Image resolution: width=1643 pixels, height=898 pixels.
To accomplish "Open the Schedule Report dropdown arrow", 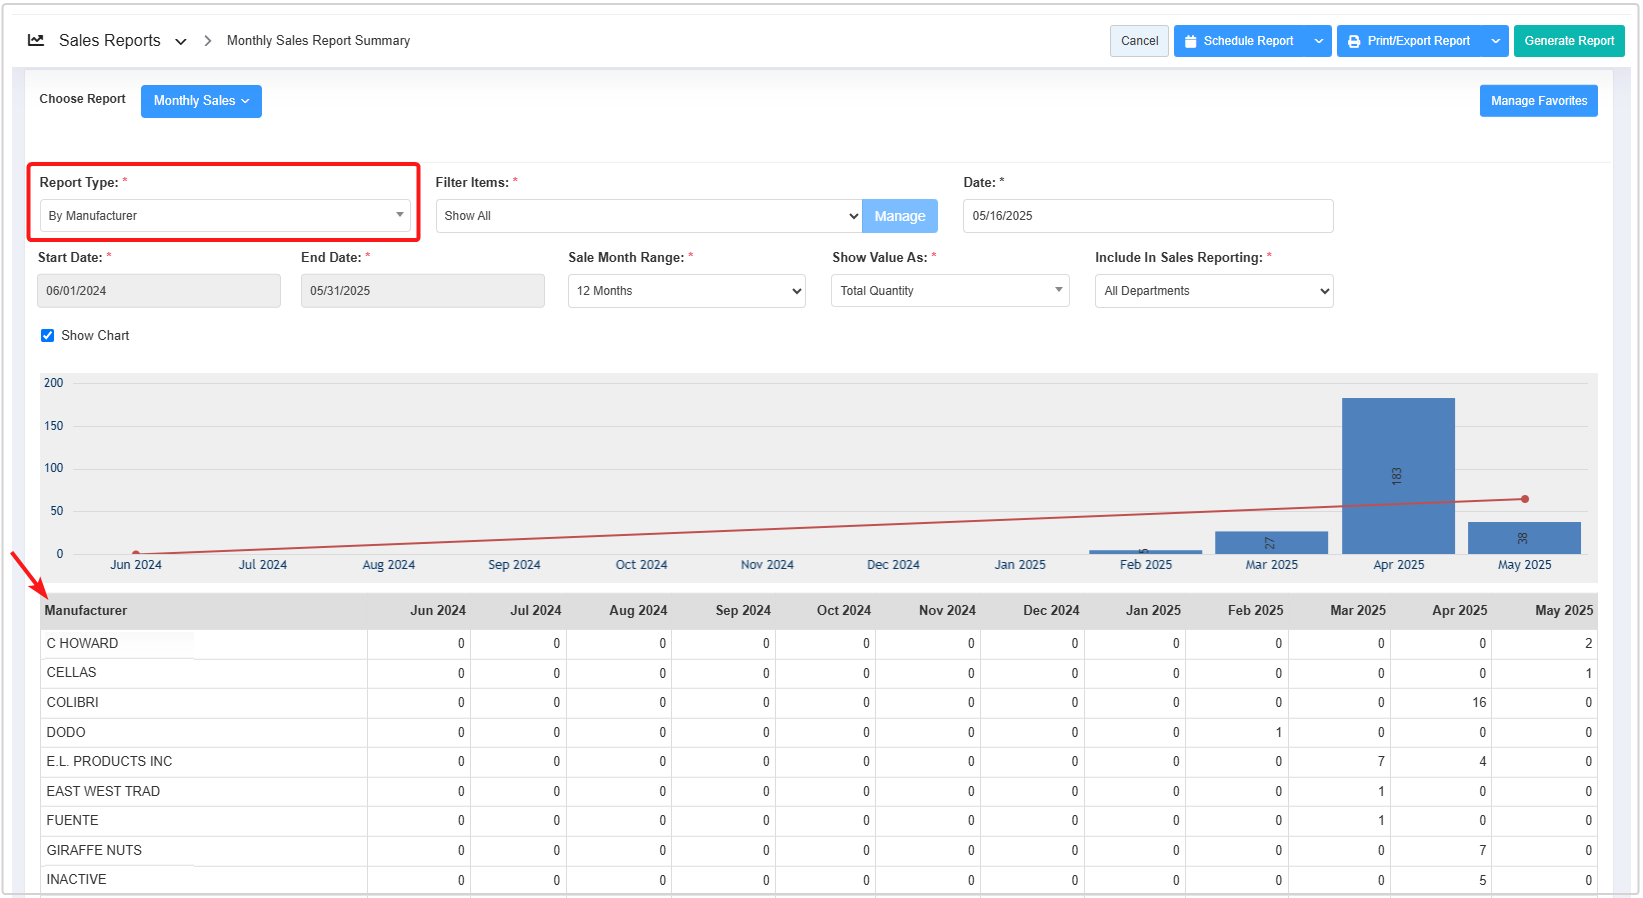I will tap(1319, 41).
